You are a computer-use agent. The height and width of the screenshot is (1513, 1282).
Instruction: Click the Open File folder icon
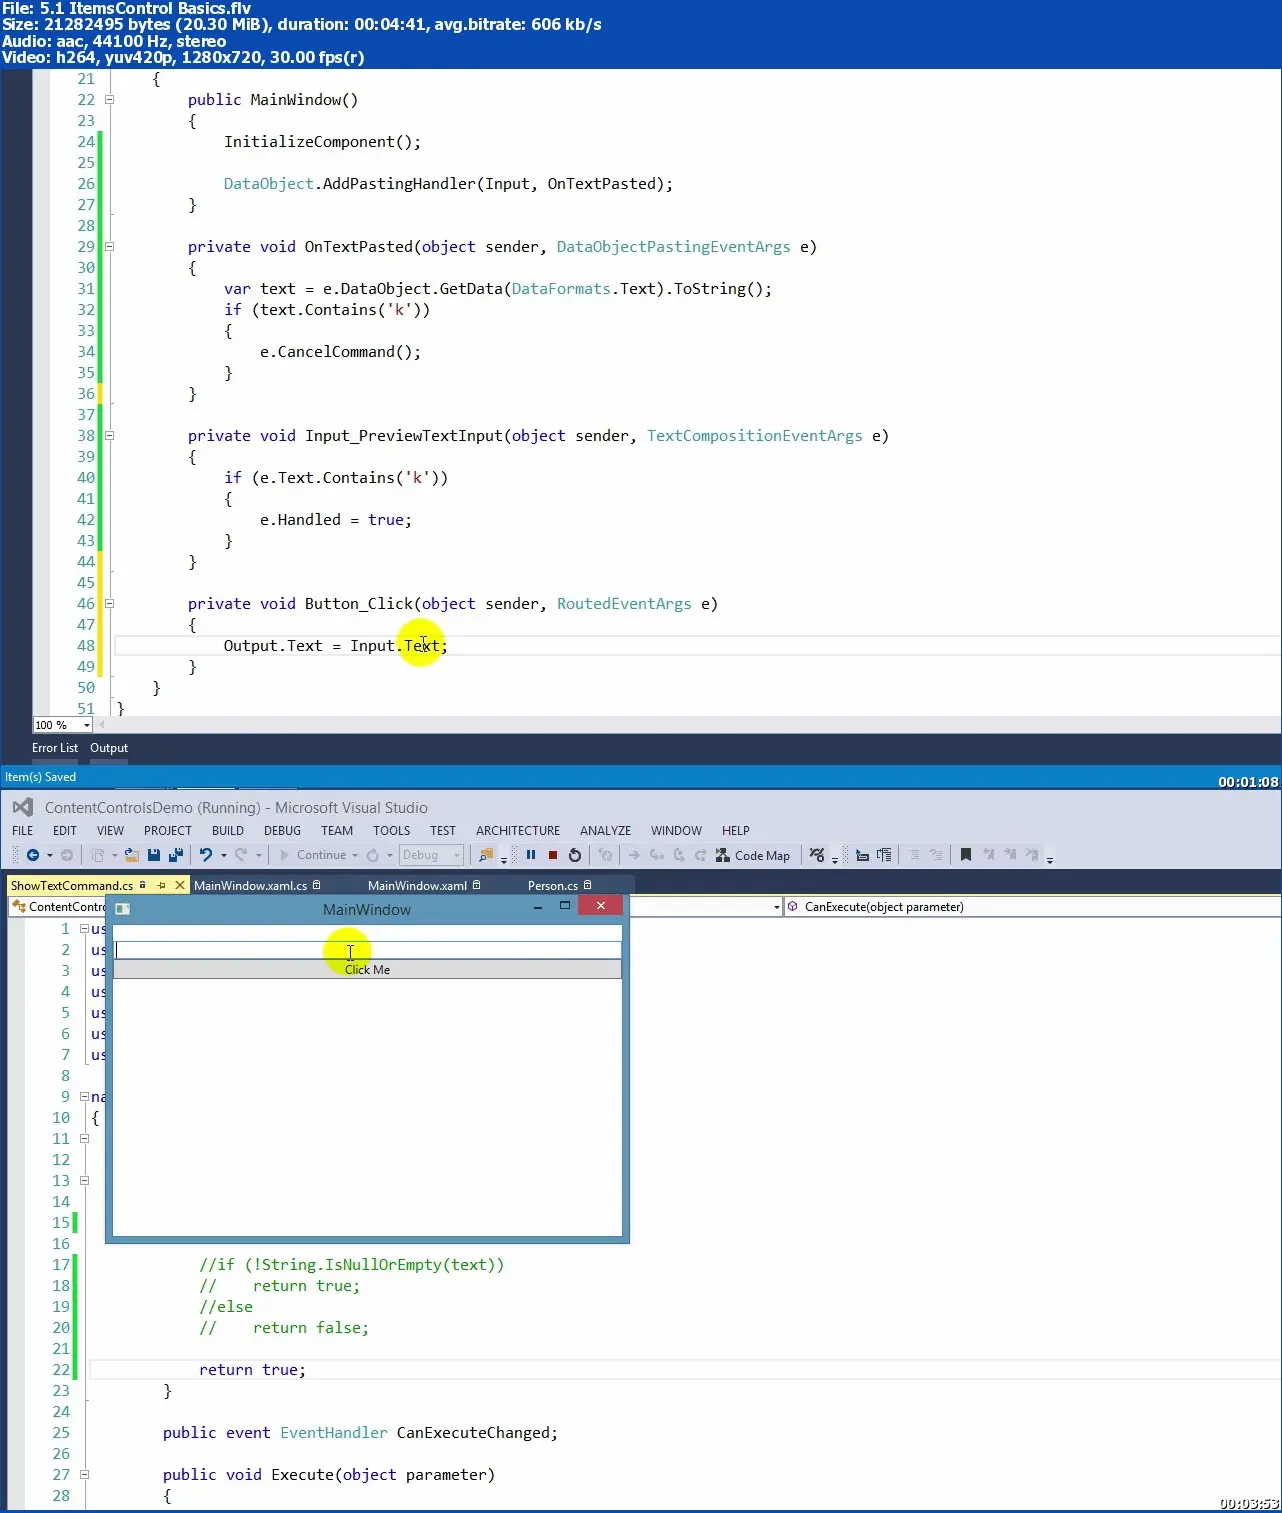click(132, 855)
